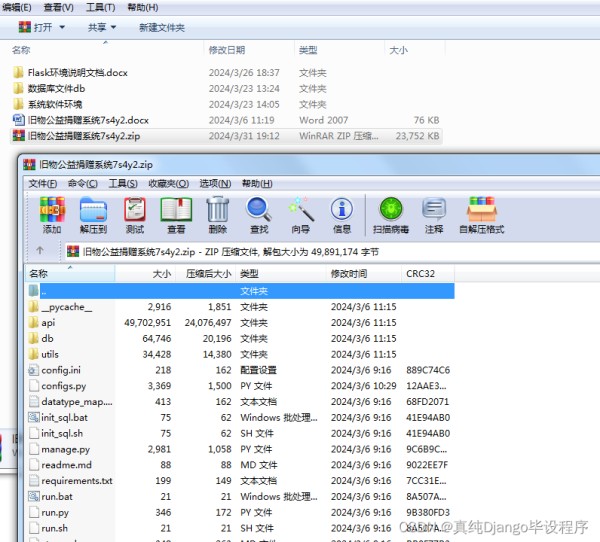Click the WinRAR address path field
The image size is (600, 542).
[332, 252]
